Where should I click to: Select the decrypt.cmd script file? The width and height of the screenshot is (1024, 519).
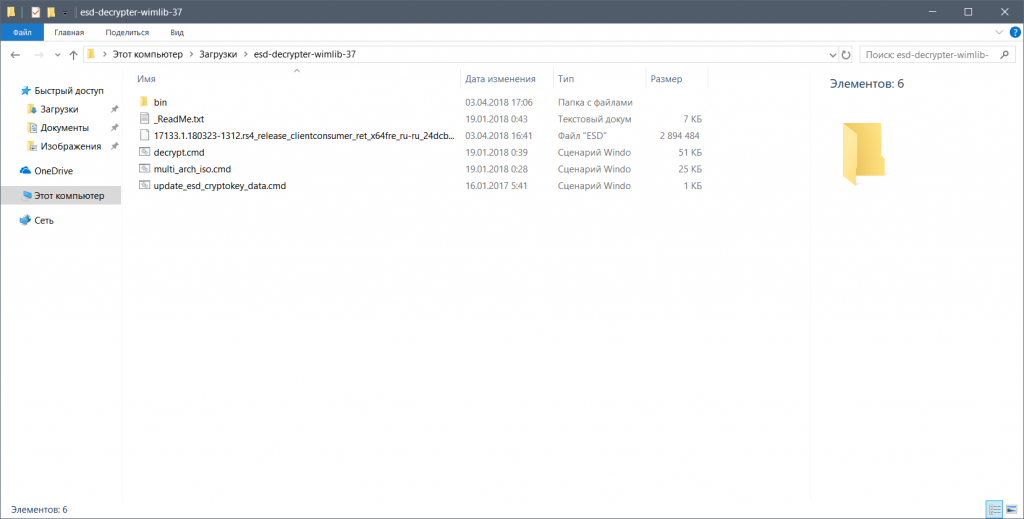[178, 152]
